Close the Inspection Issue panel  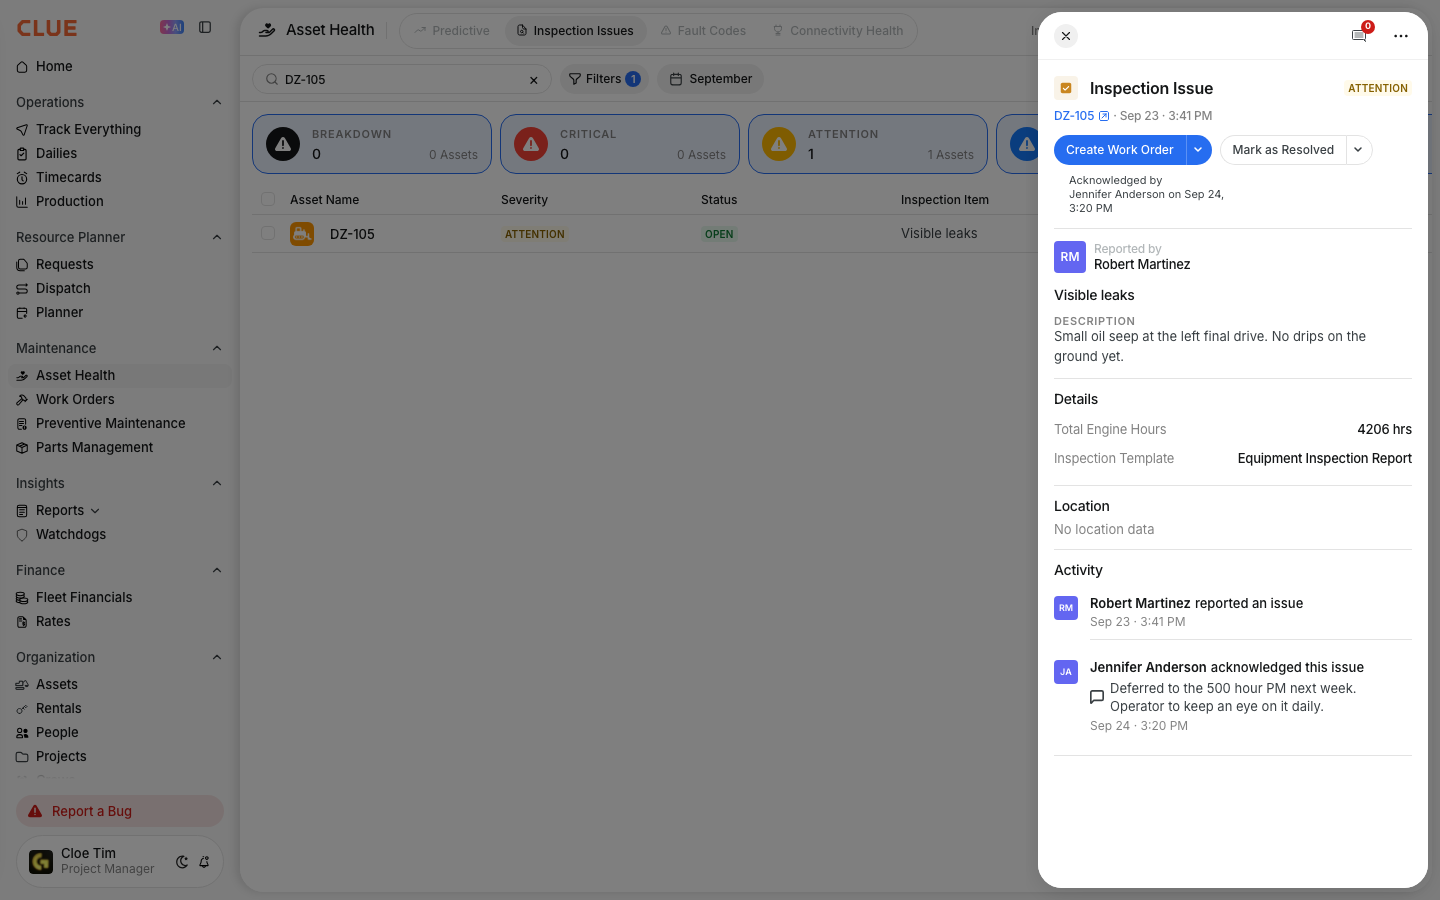pyautogui.click(x=1066, y=36)
